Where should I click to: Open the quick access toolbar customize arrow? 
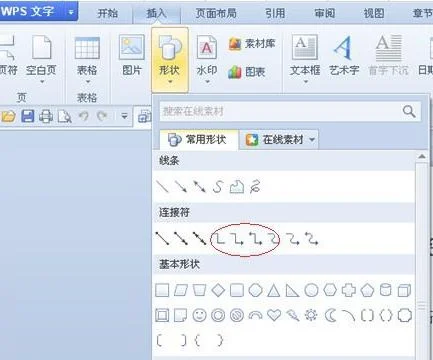click(x=124, y=116)
